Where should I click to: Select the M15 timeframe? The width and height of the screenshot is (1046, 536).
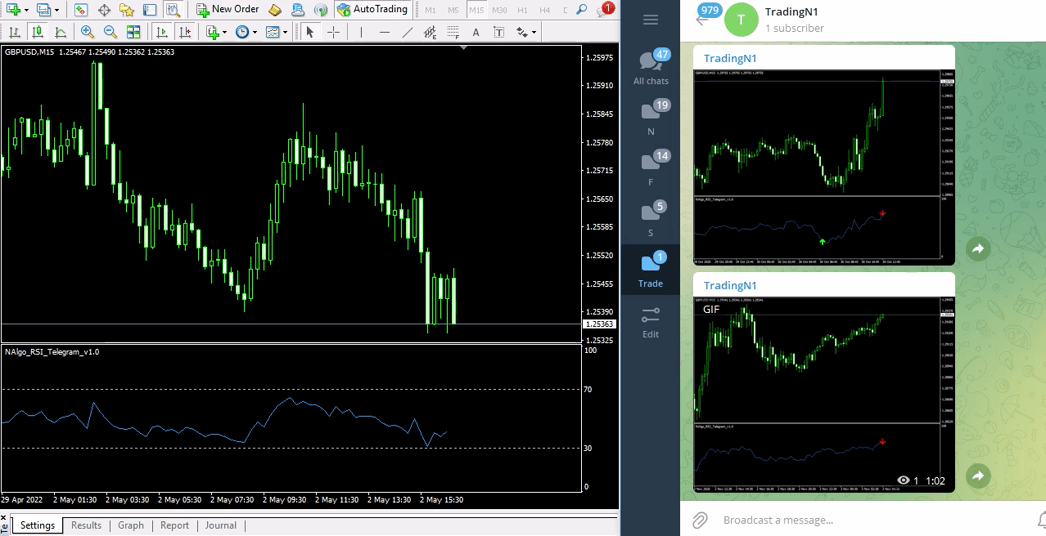pos(476,10)
